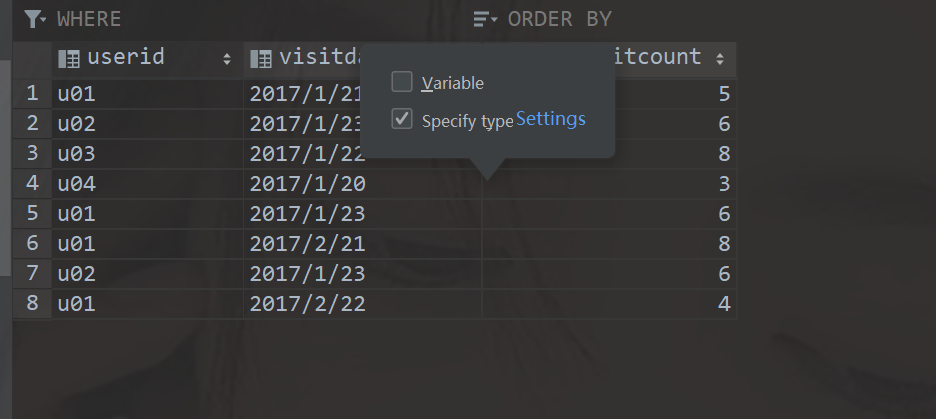Select row number 1 in gutter
Screen dimensions: 936x419
pos(32,94)
